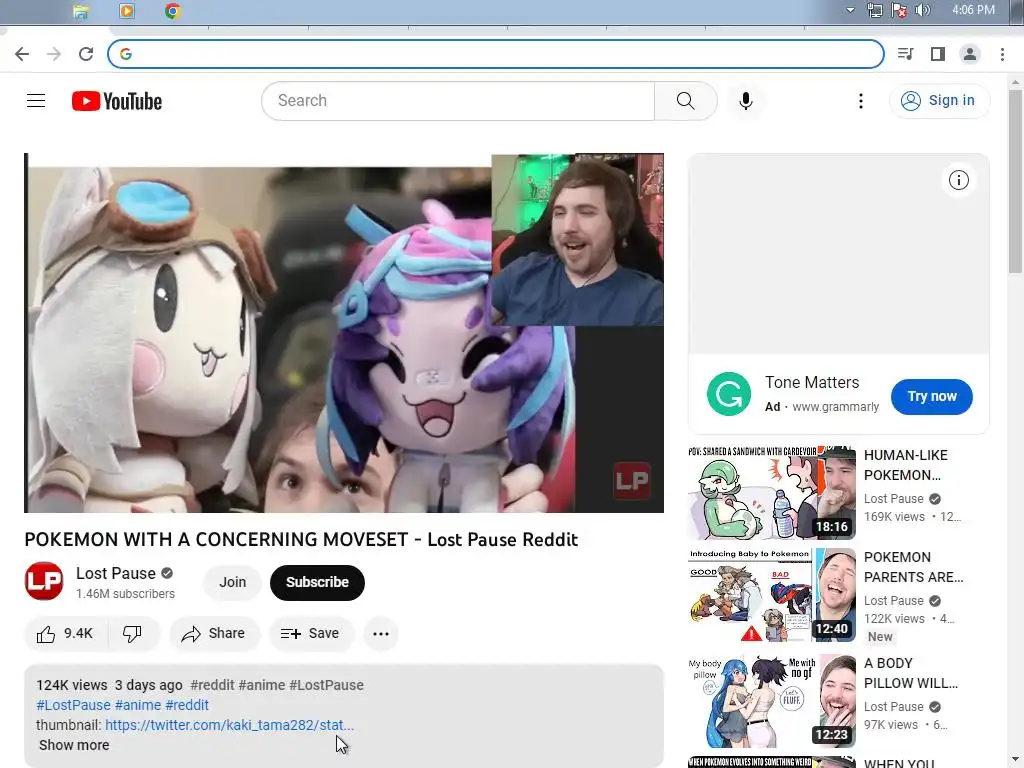The image size is (1024, 768).
Task: Go back with the browser back arrow
Action: click(x=22, y=54)
